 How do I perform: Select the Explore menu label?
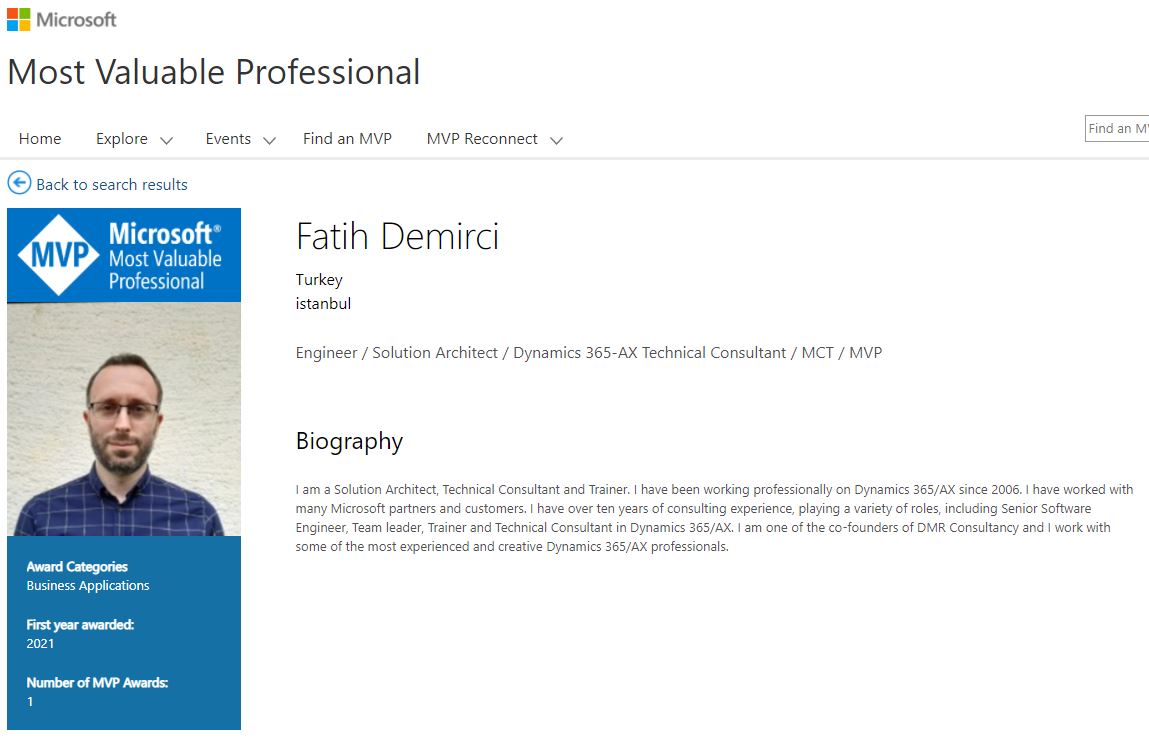122,139
